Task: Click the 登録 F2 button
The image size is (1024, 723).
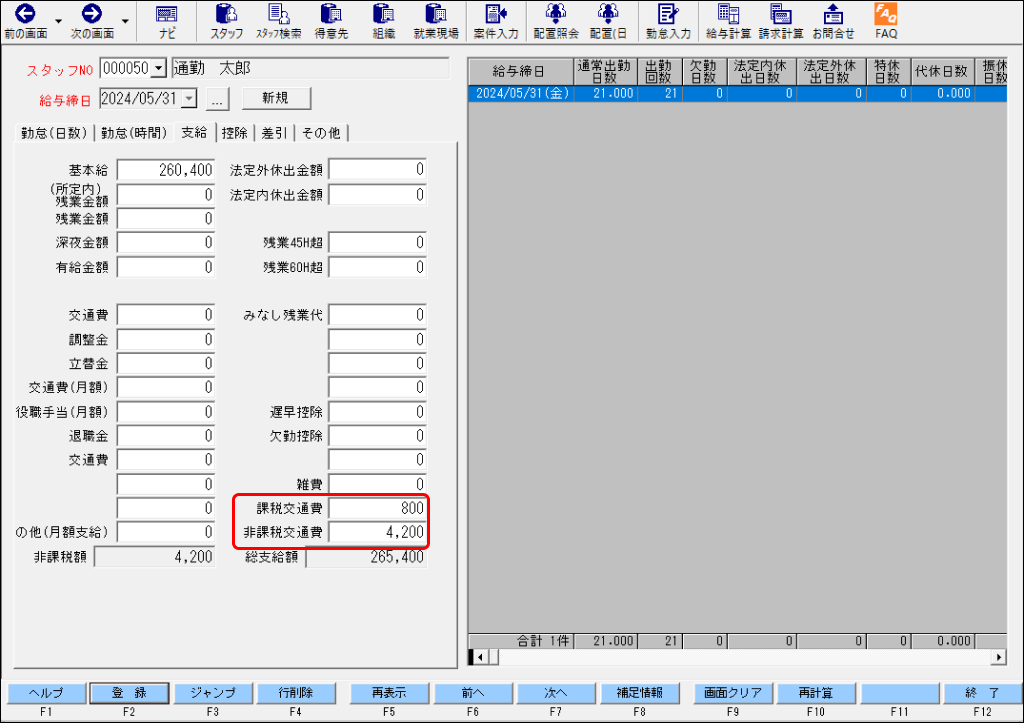Action: [129, 693]
